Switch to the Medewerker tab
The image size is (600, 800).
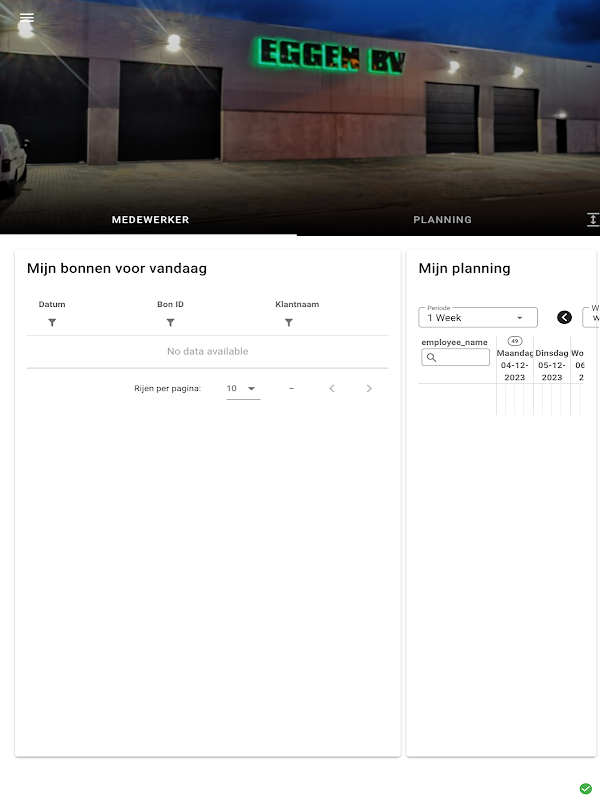[x=150, y=220]
